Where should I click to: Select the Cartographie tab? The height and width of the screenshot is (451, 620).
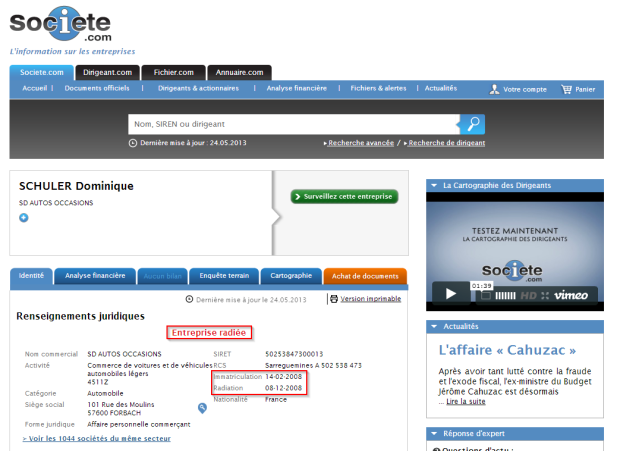291,276
